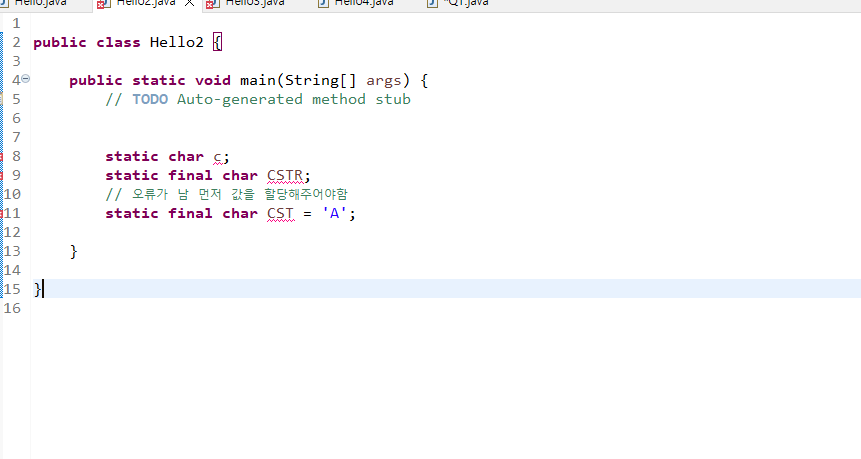
Task: Click line number 2 in the gutter
Action: pyautogui.click(x=16, y=42)
